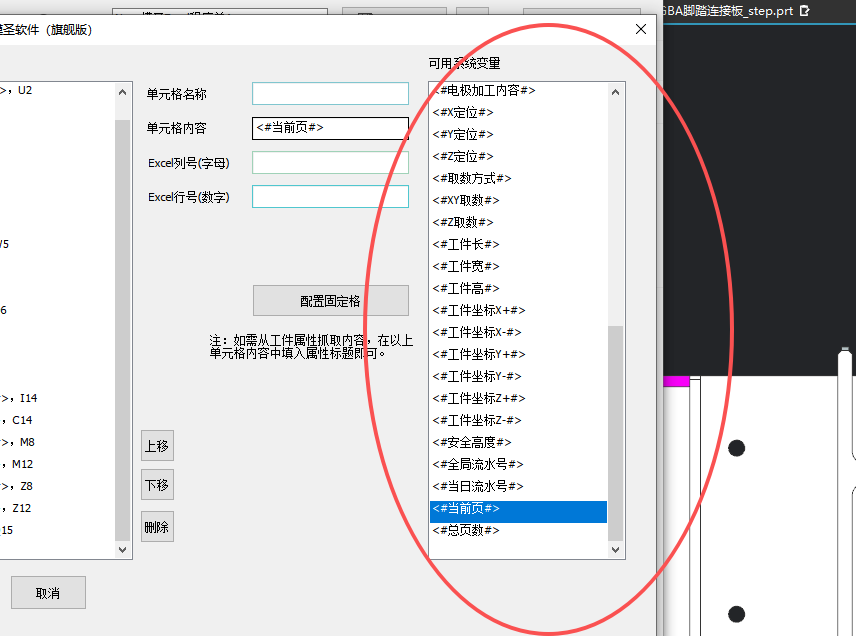
Task: Select the left list row ending U2
Action: [57, 90]
